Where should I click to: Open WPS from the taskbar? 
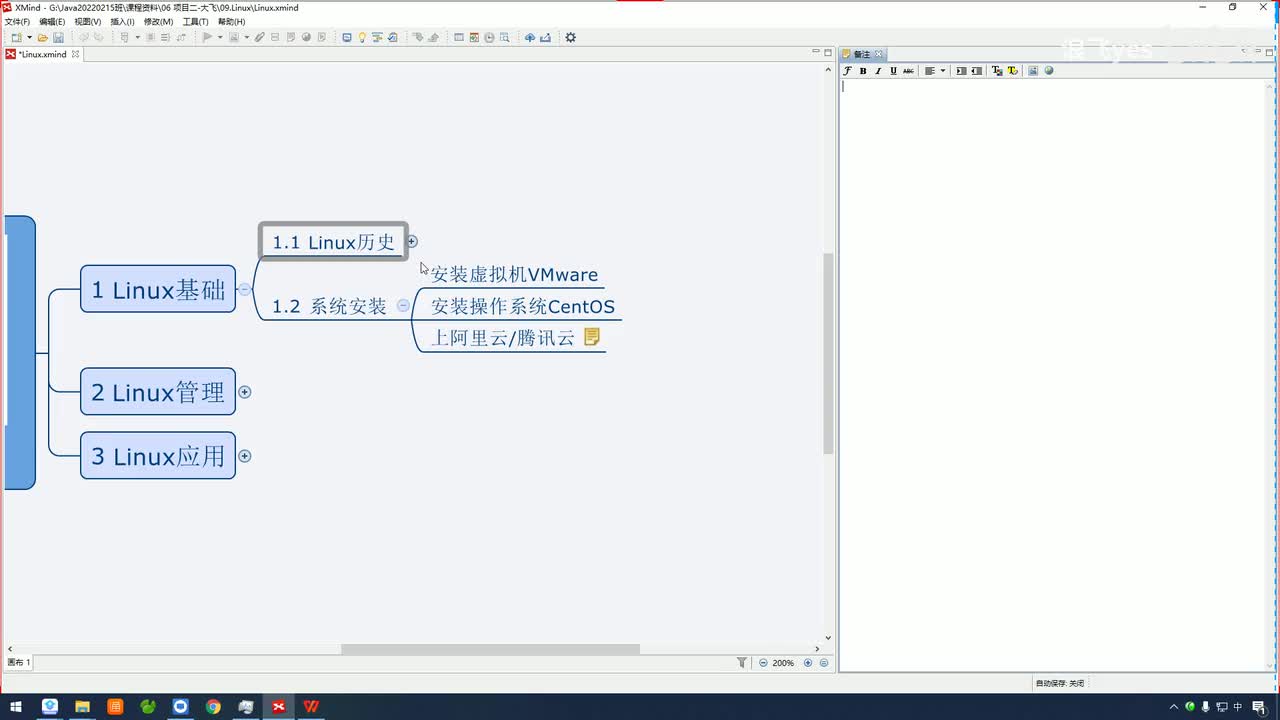pos(311,706)
